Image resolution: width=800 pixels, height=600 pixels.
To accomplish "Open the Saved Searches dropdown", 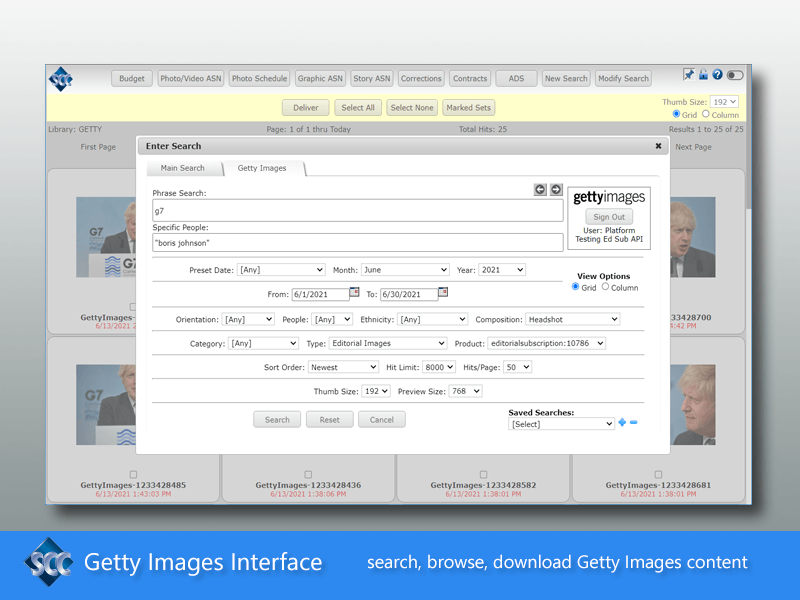I will coord(561,424).
